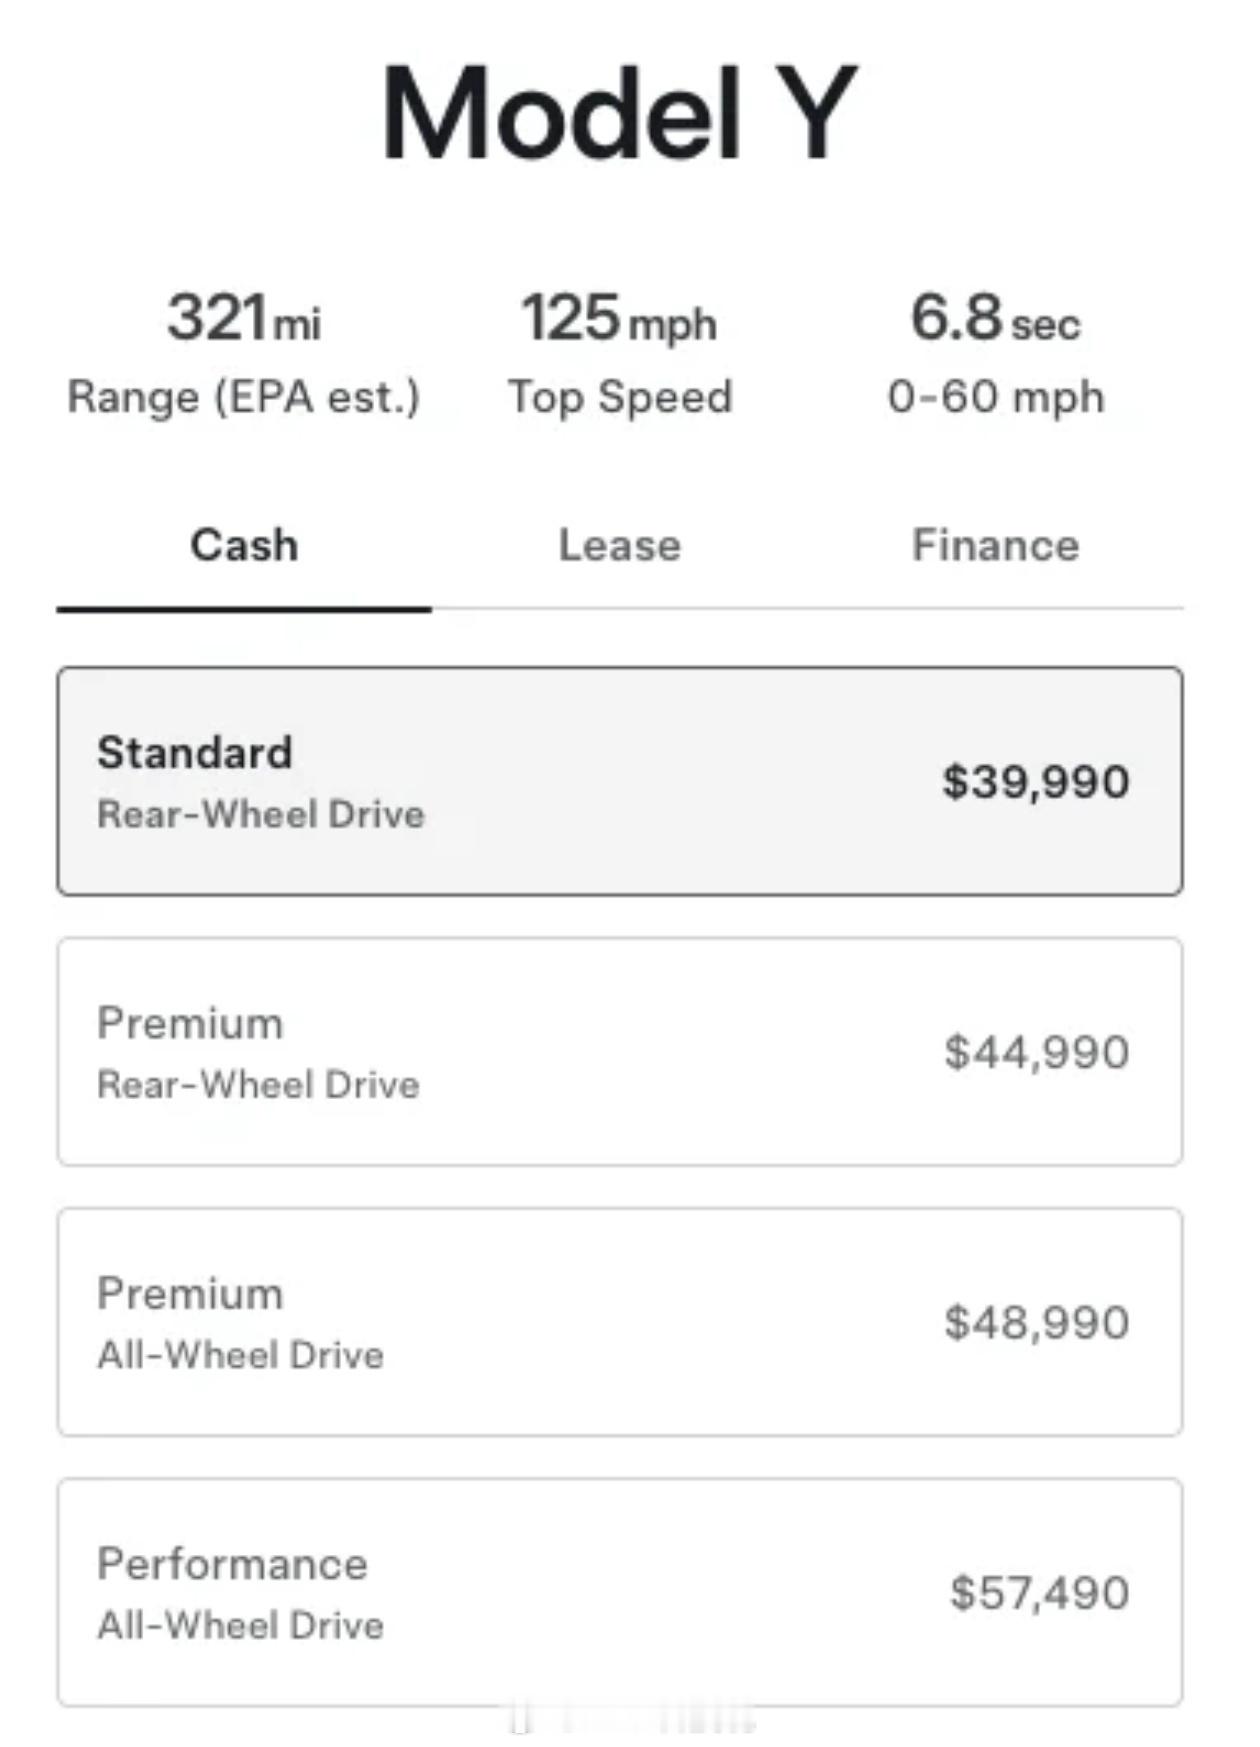Screen dimensions: 1260x1747
Task: Click the 0-60 mph label
Action: (995, 397)
